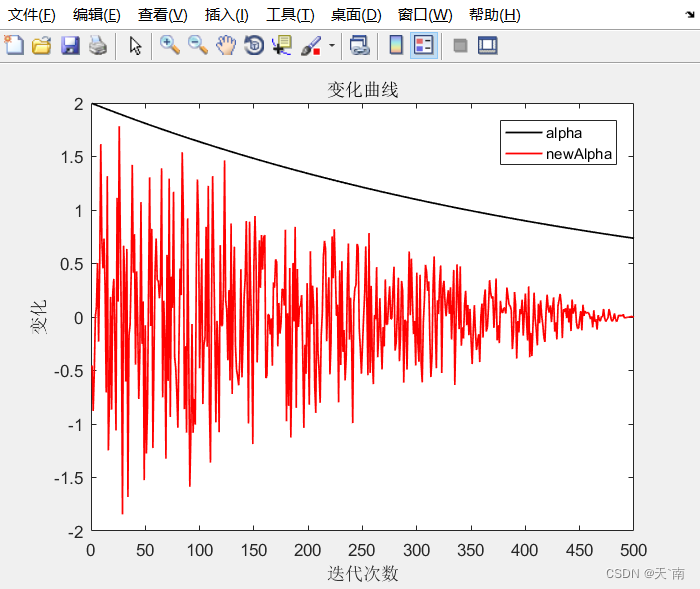Select the Rotate 3D tool
Viewport: 700px width, 589px height.
(254, 46)
